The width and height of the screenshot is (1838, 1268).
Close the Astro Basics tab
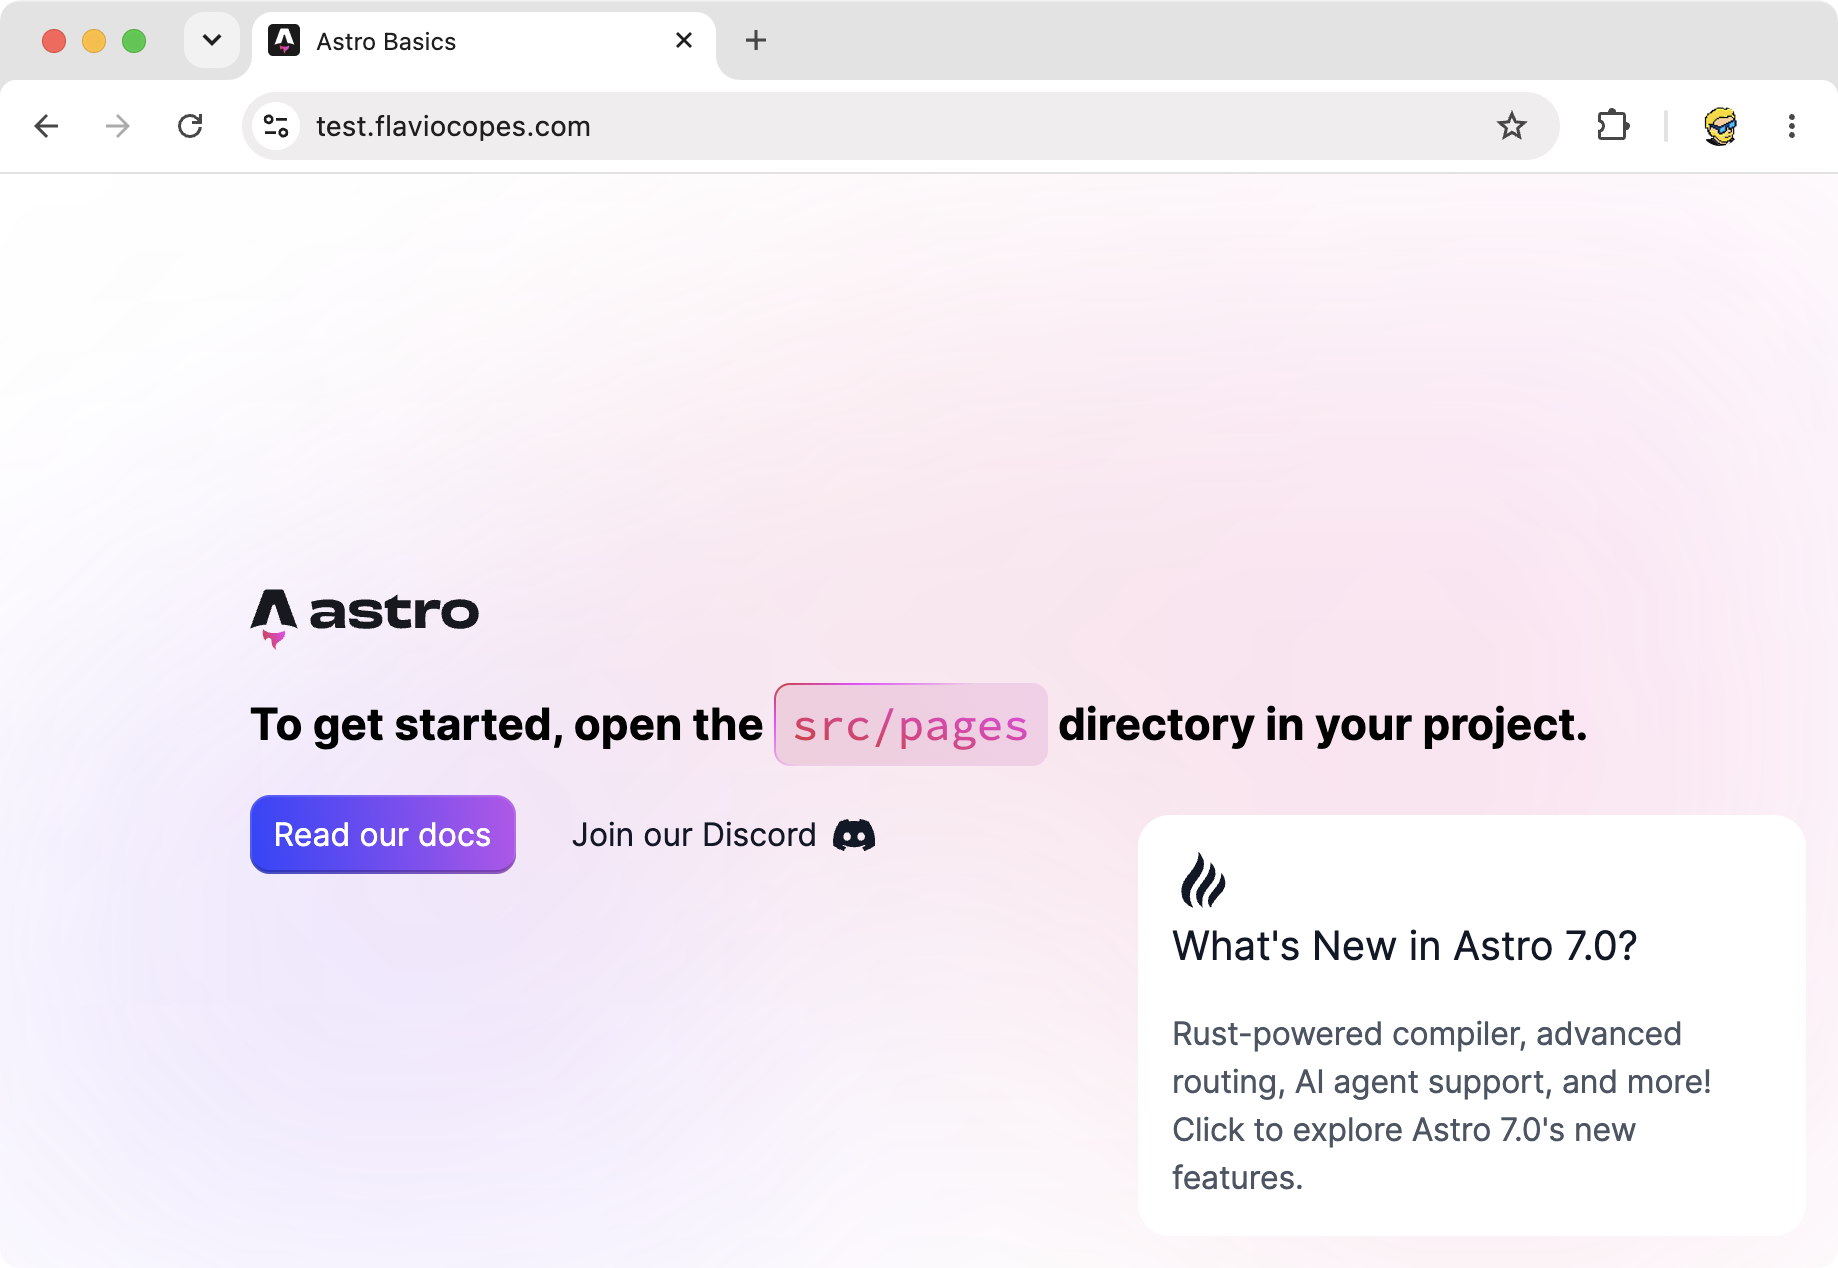click(x=684, y=40)
